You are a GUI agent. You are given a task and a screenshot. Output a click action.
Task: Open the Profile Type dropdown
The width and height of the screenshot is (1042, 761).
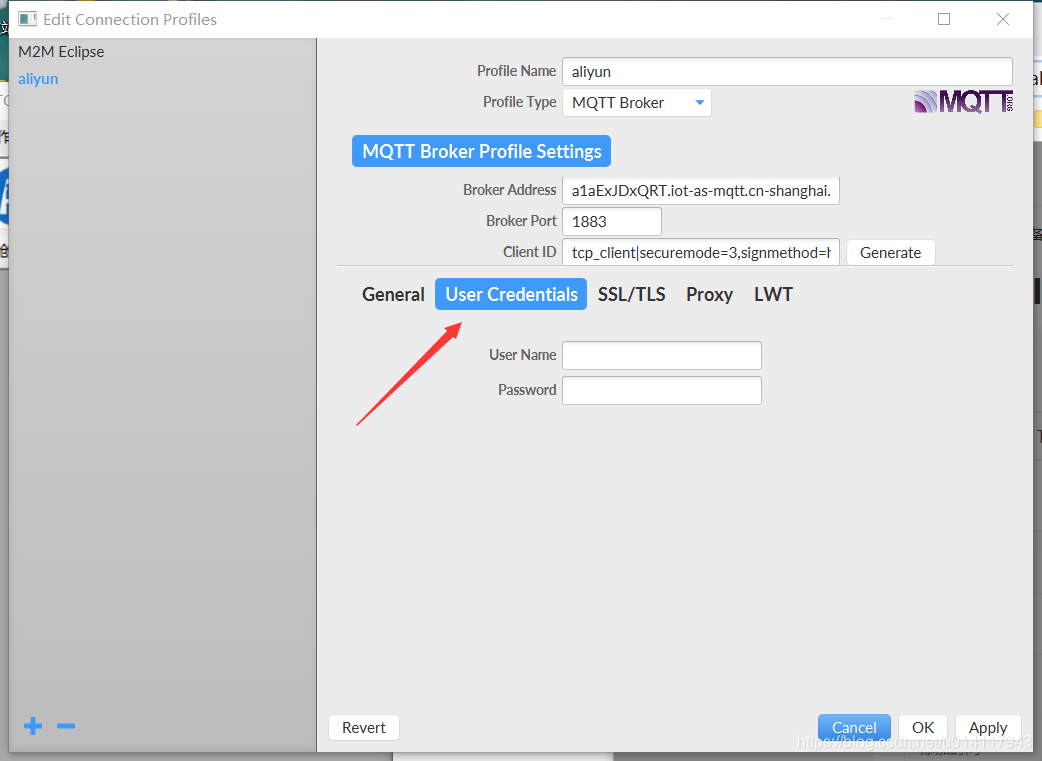tap(637, 102)
